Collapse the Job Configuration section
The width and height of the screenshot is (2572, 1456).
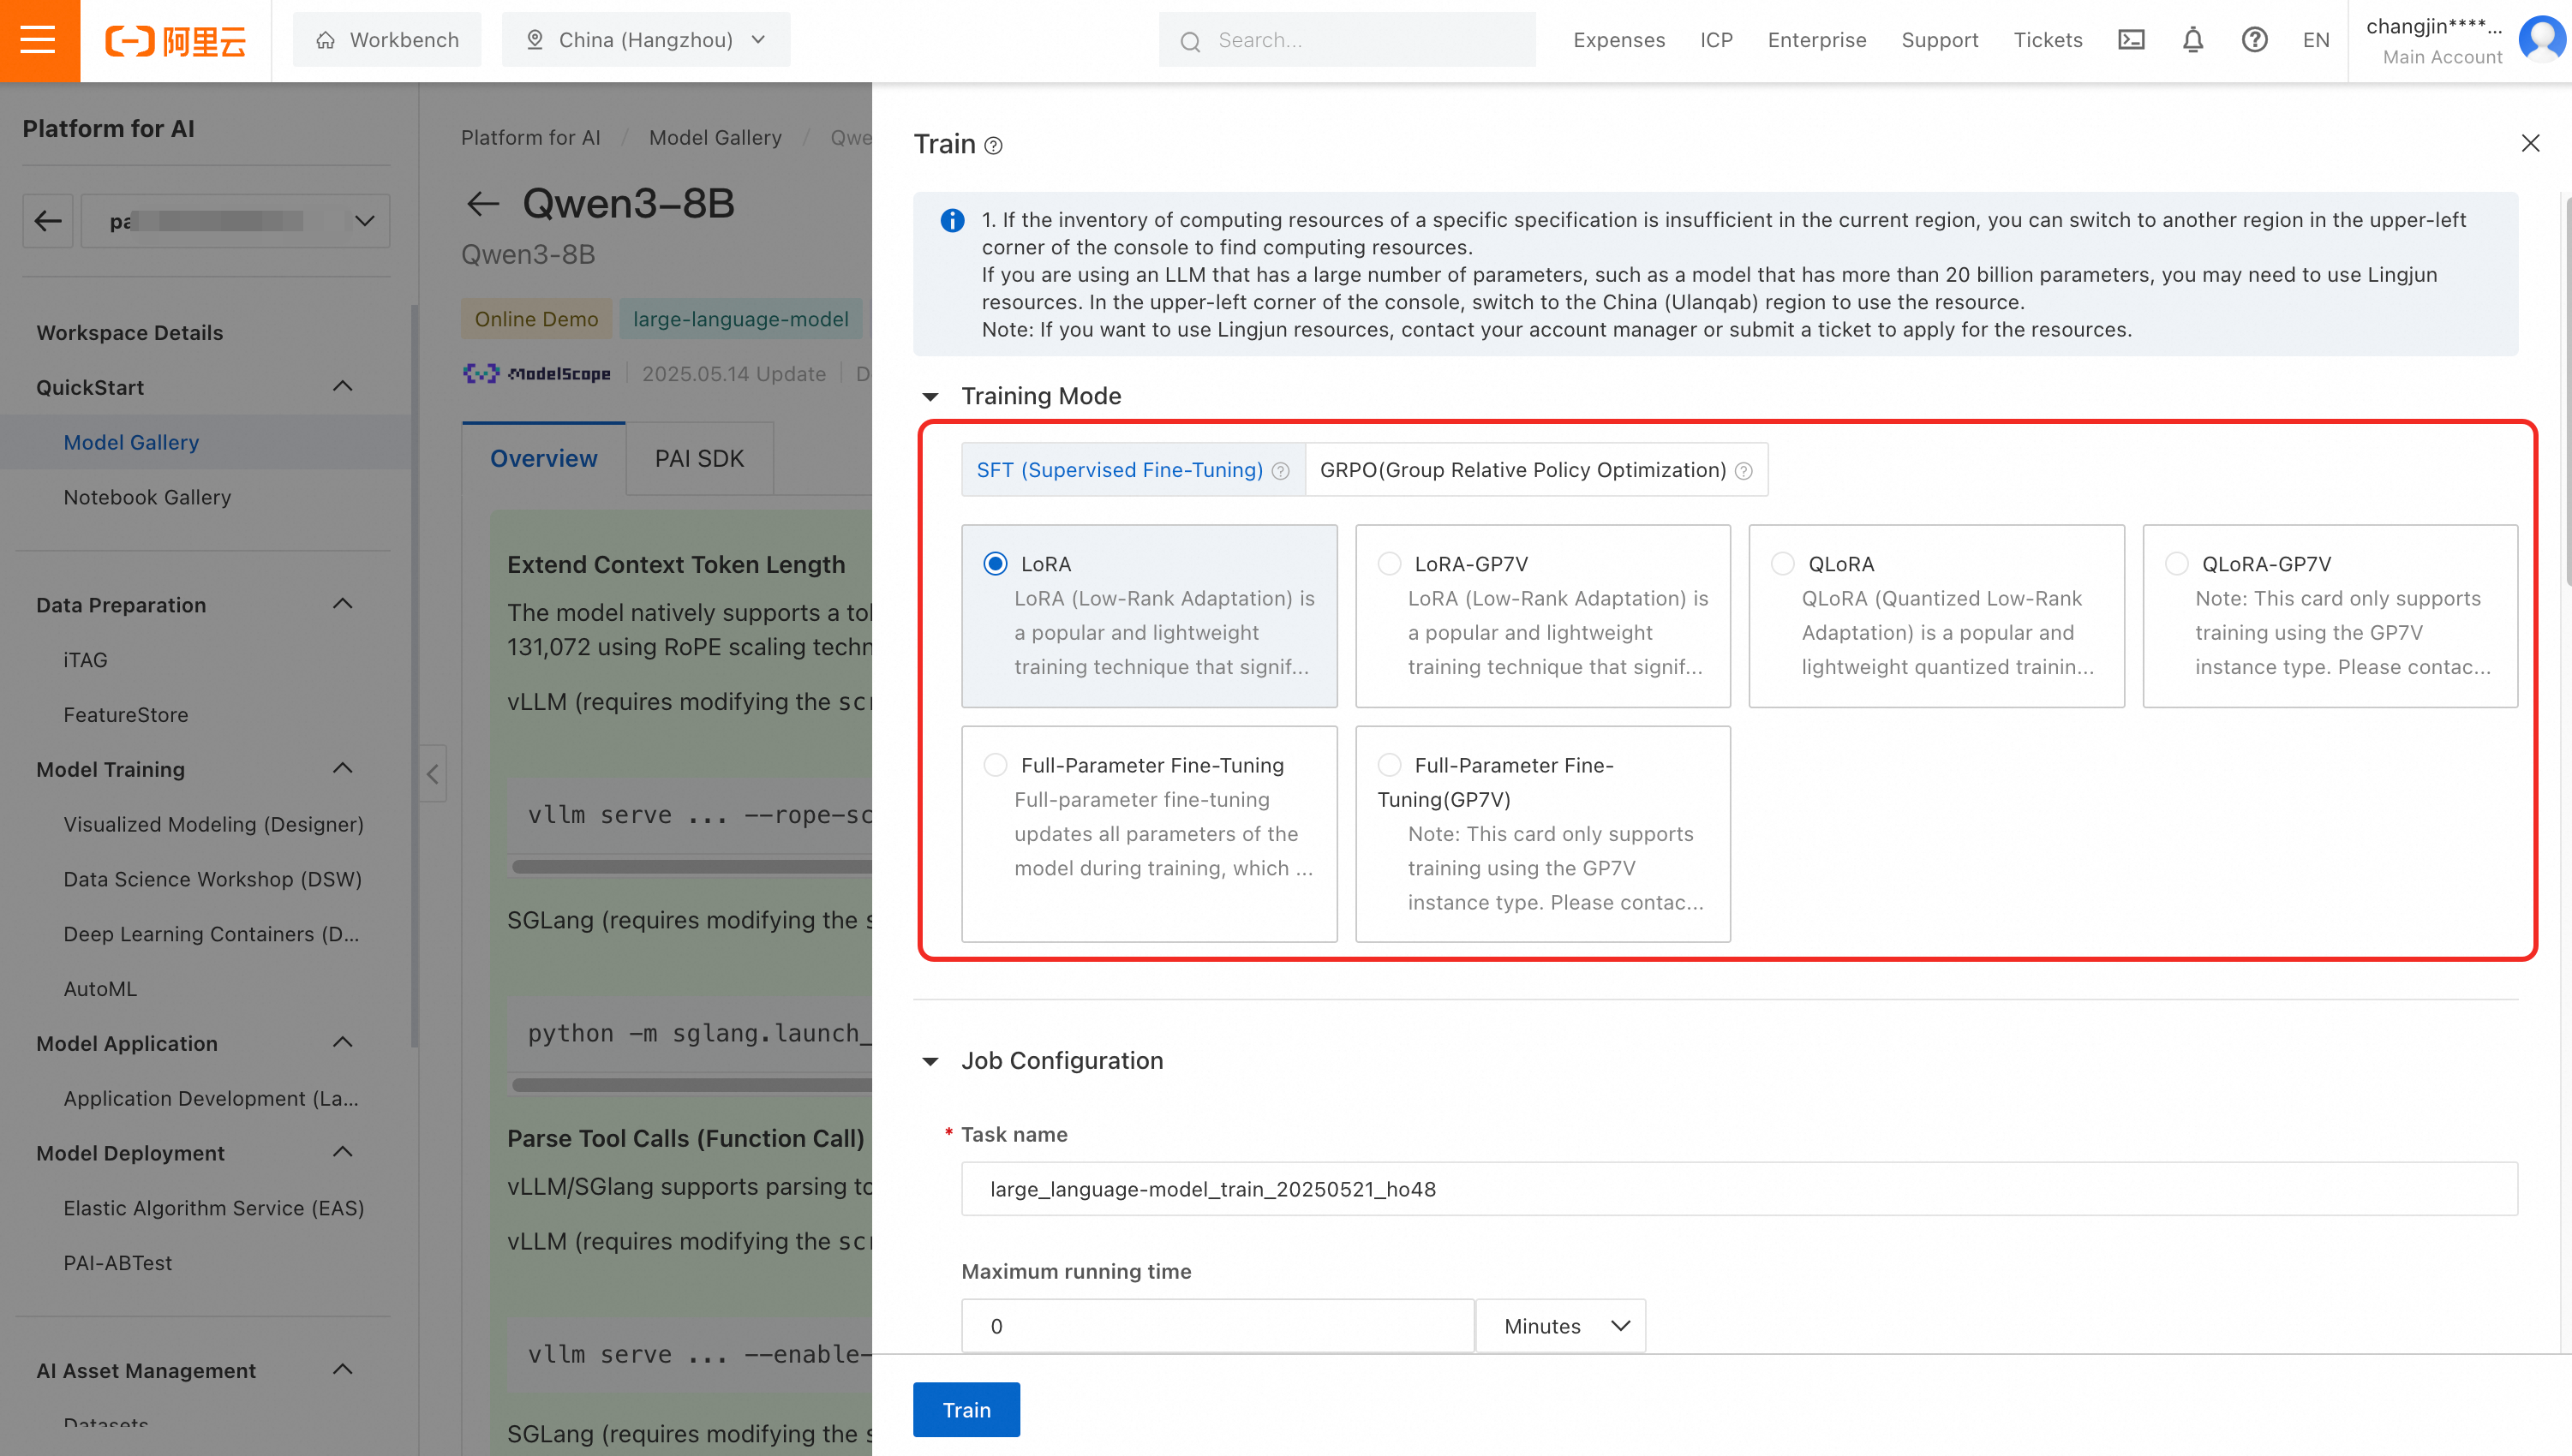(x=930, y=1061)
